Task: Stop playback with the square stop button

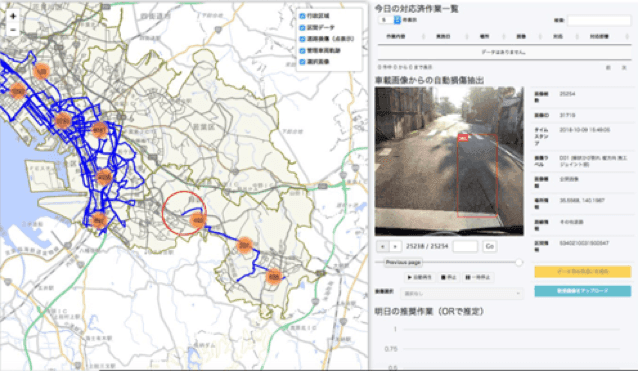Action: click(x=448, y=277)
